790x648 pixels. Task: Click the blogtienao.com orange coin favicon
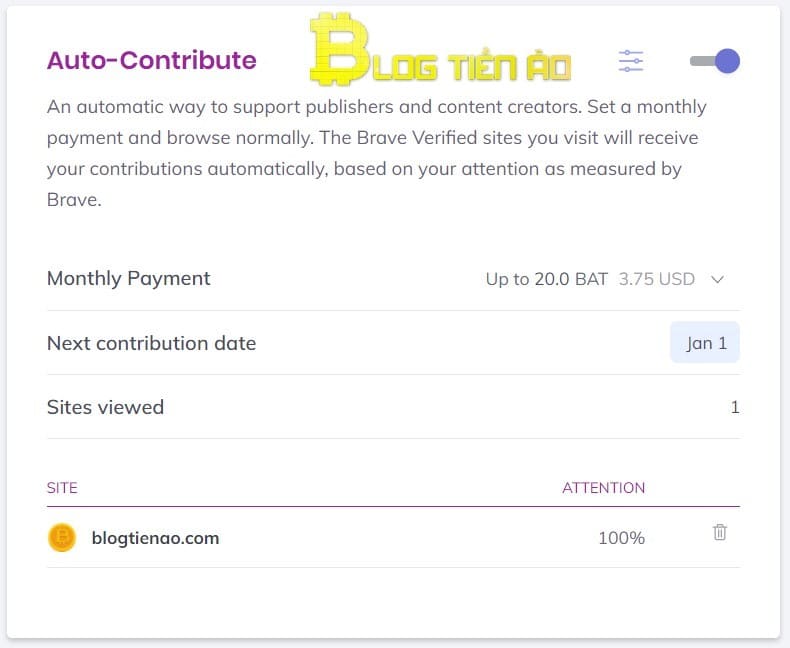click(62, 538)
